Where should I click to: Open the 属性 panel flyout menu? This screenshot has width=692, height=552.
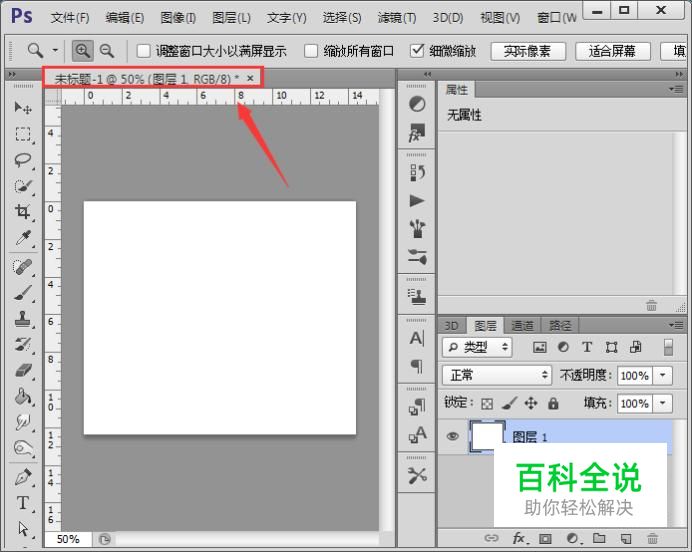coord(676,89)
